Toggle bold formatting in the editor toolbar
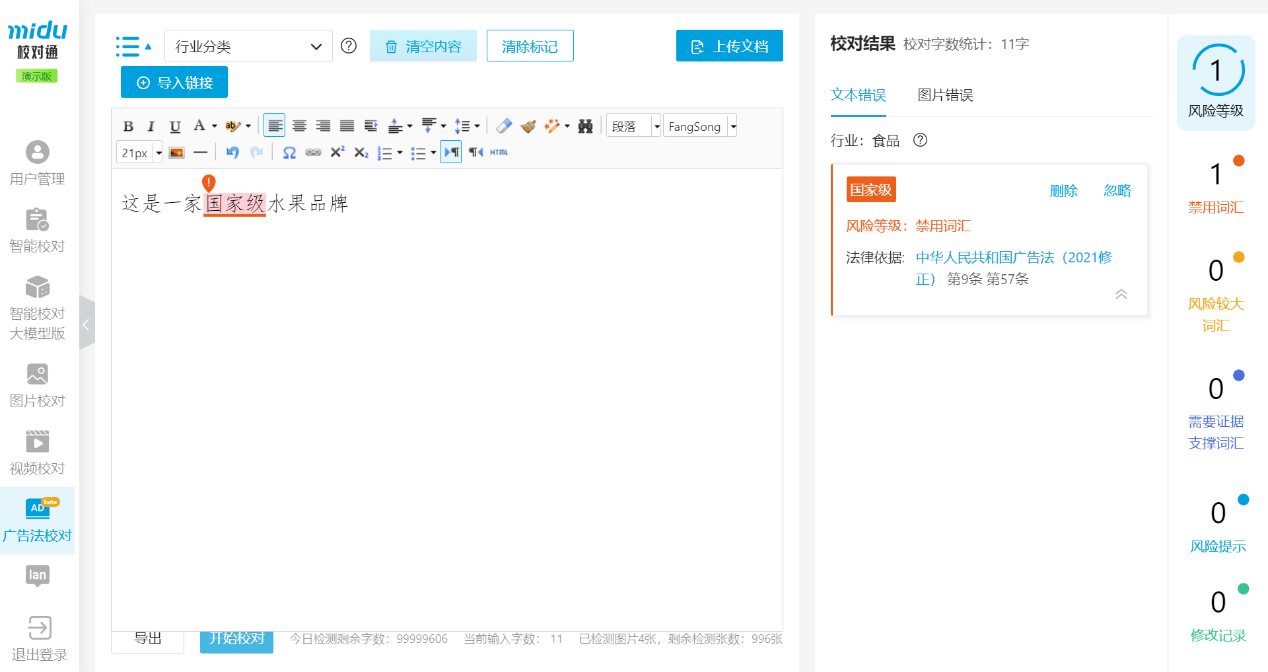 128,126
